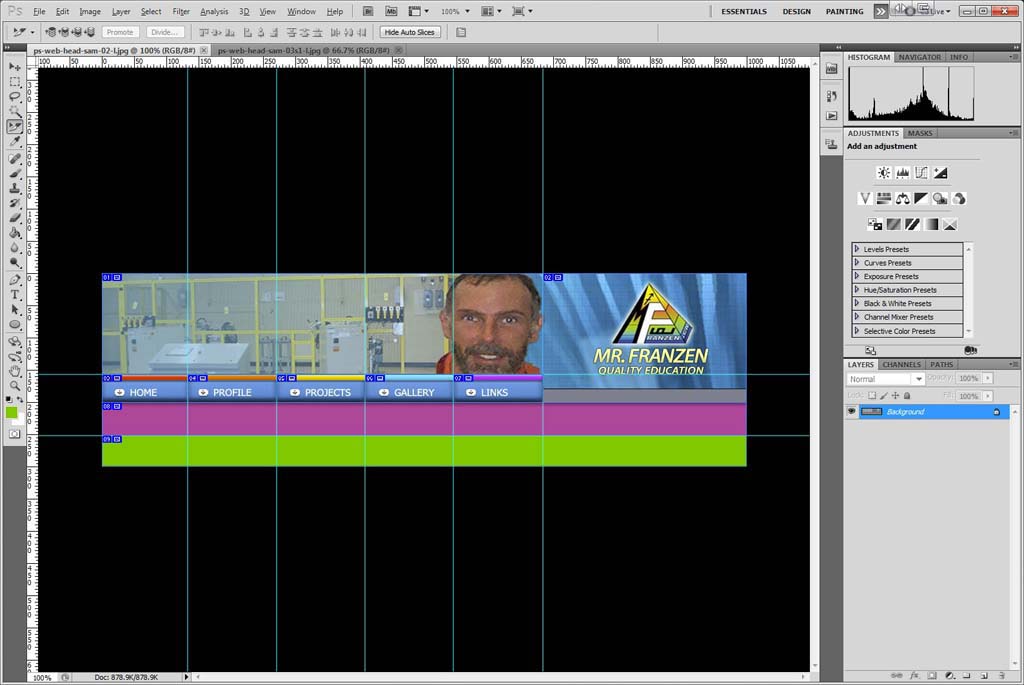Toggle lock position
The height and width of the screenshot is (685, 1024).
895,396
